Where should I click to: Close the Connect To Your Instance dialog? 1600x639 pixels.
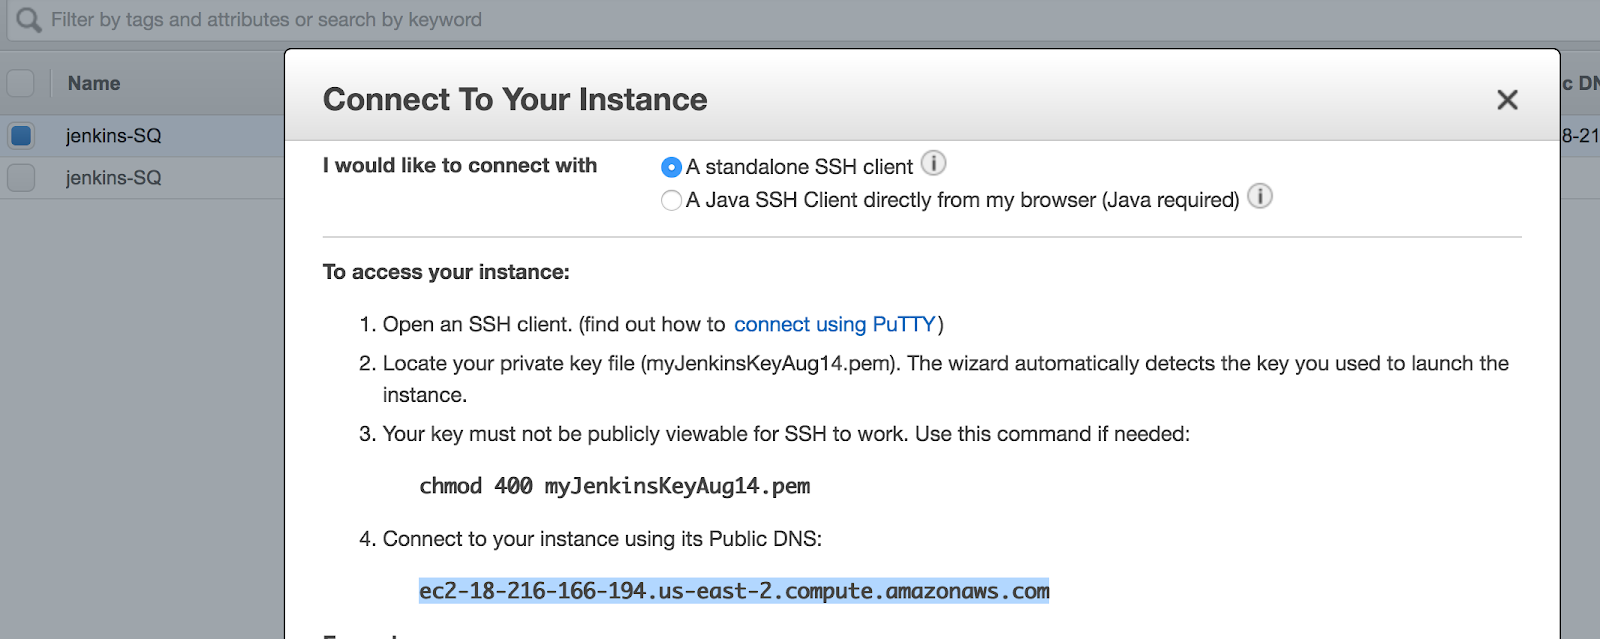(1507, 100)
